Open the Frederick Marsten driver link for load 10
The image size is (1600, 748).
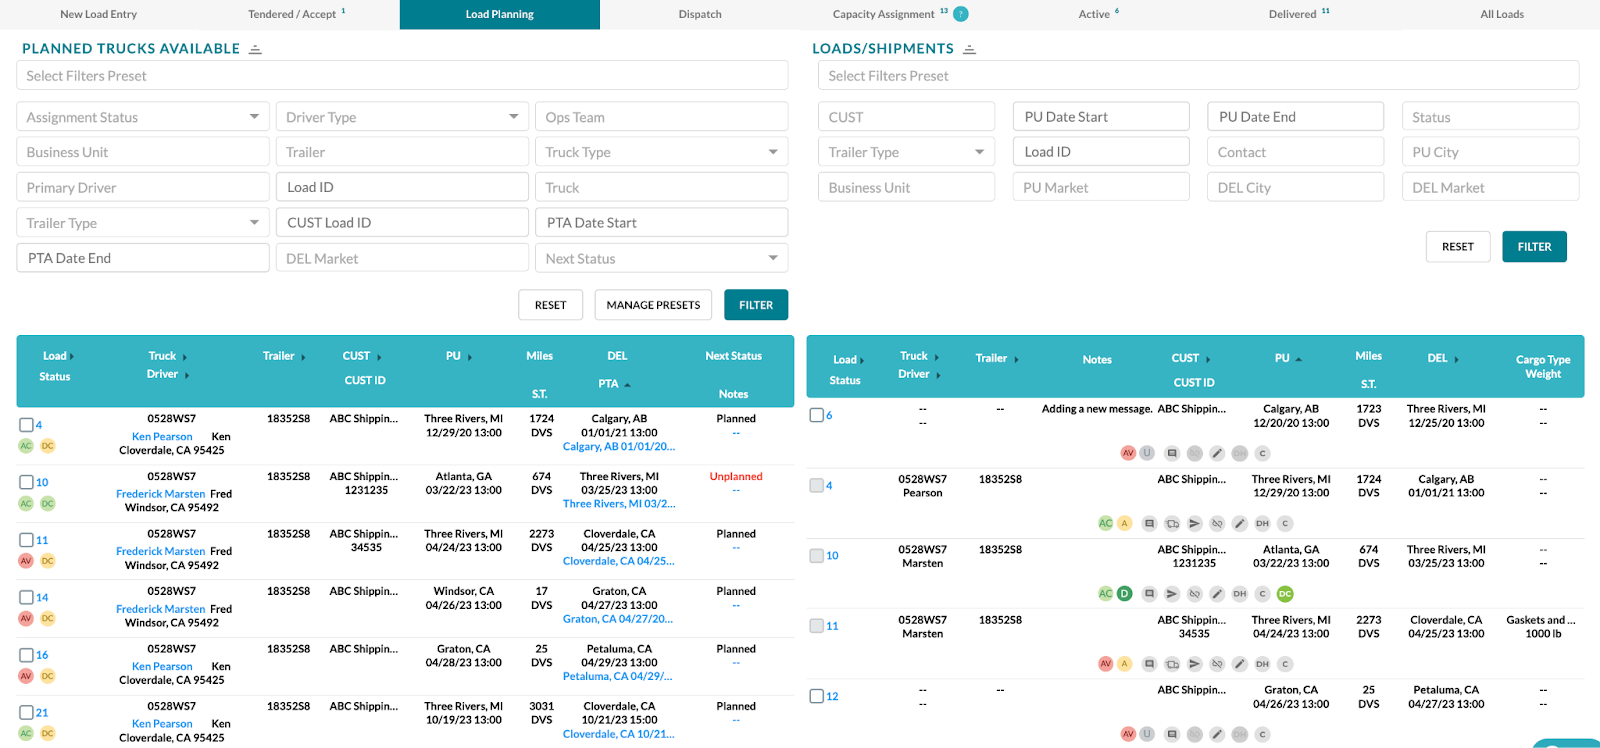coord(160,494)
